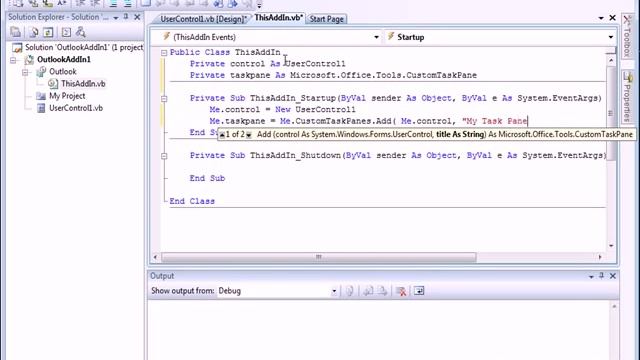
Task: Click the horizontal scroll right arrow
Action: (x=600, y=257)
